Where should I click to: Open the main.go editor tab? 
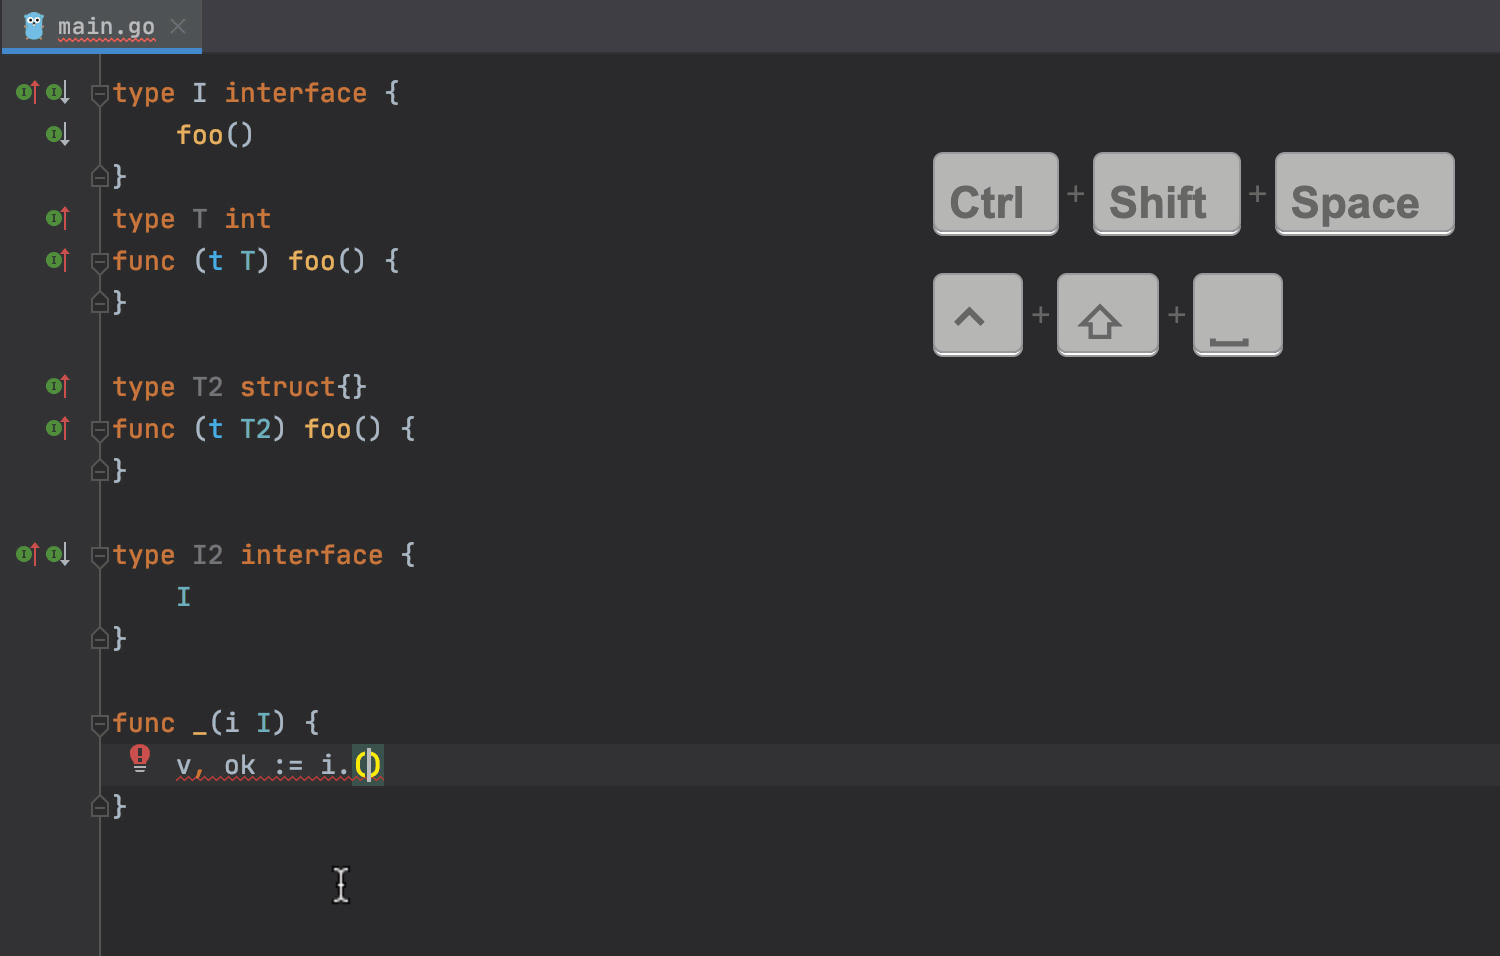tap(101, 26)
